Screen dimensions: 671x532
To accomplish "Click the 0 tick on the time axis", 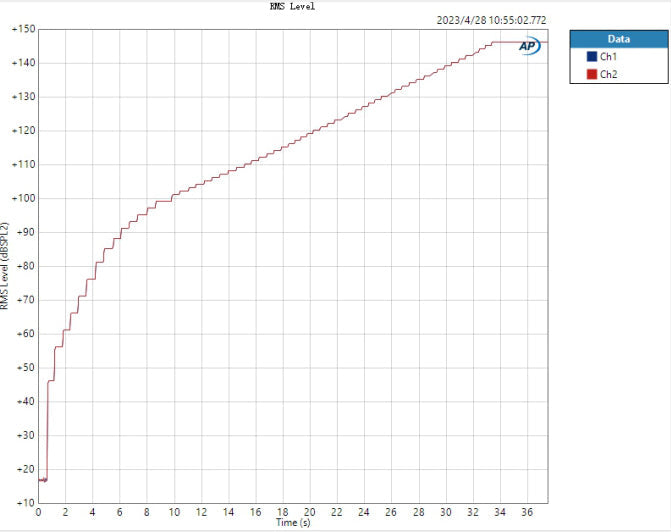I will tap(38, 512).
